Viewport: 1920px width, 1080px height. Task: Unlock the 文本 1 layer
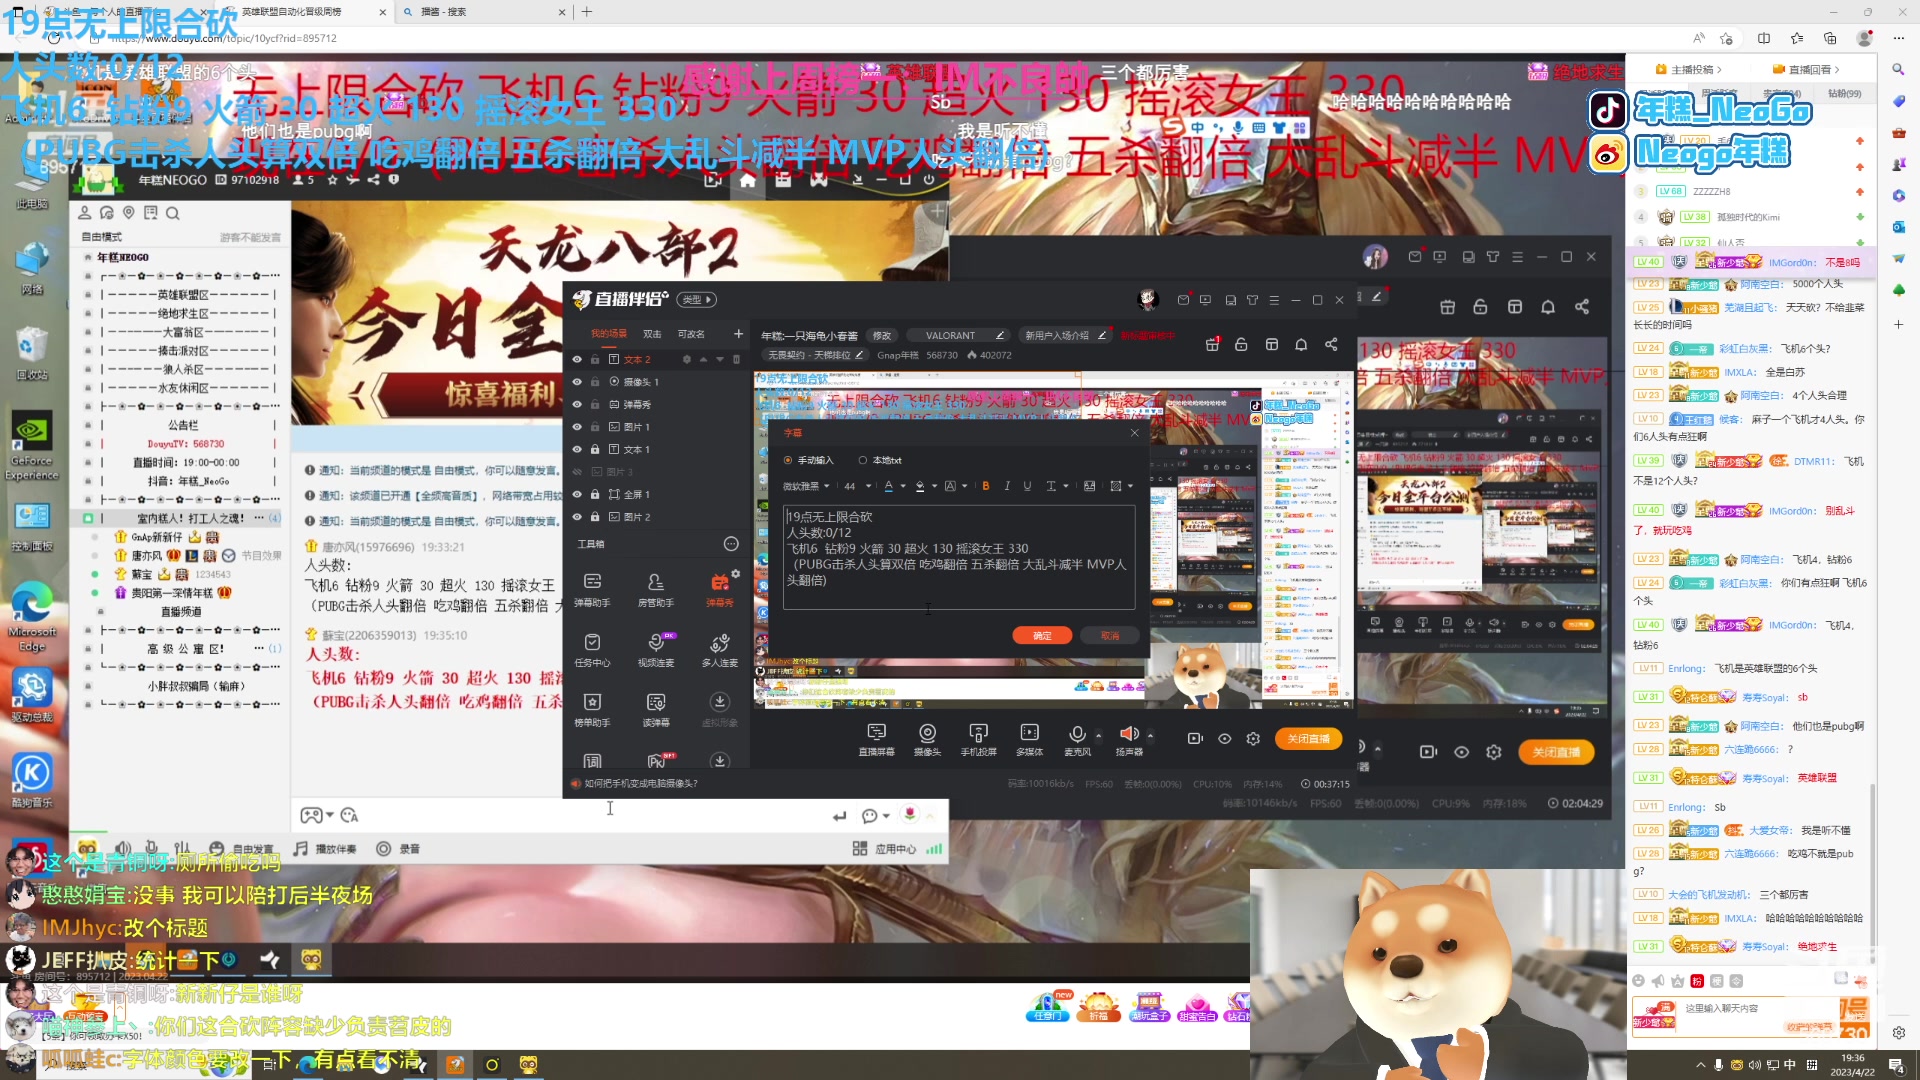pyautogui.click(x=595, y=449)
